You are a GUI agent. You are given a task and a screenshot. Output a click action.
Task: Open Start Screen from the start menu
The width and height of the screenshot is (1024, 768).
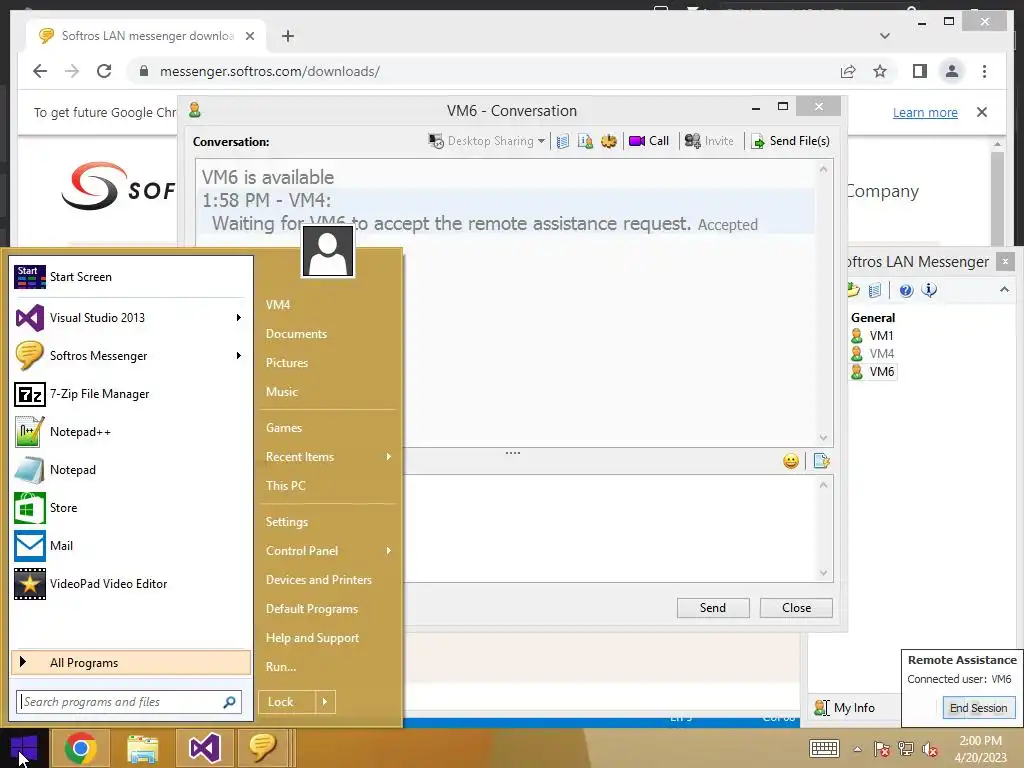(x=131, y=277)
